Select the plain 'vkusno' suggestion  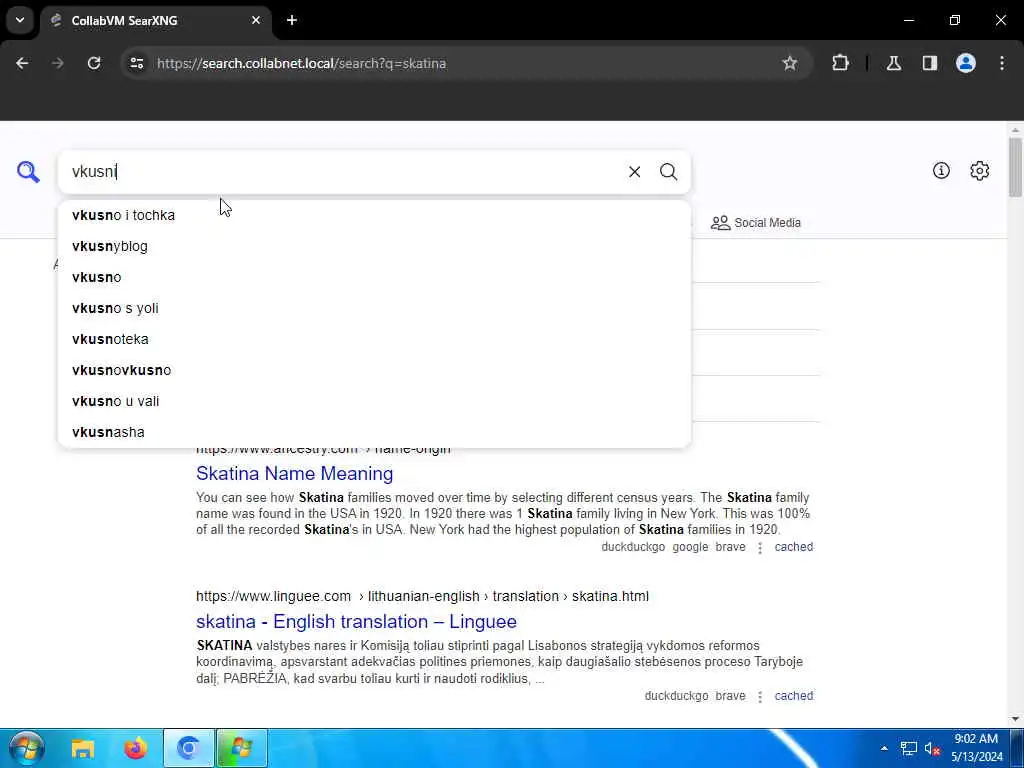[374, 277]
